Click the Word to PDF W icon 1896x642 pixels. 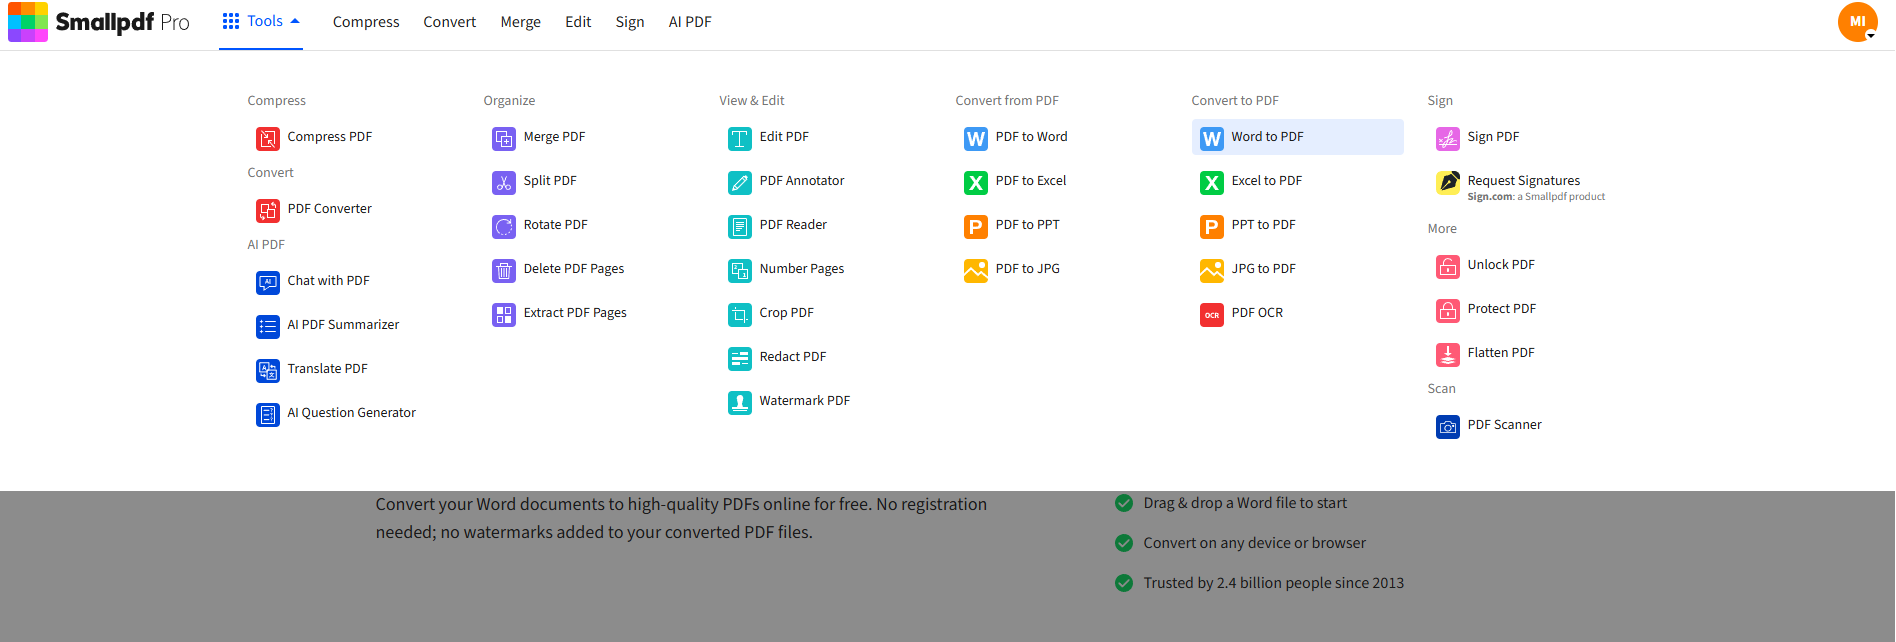tap(1212, 138)
